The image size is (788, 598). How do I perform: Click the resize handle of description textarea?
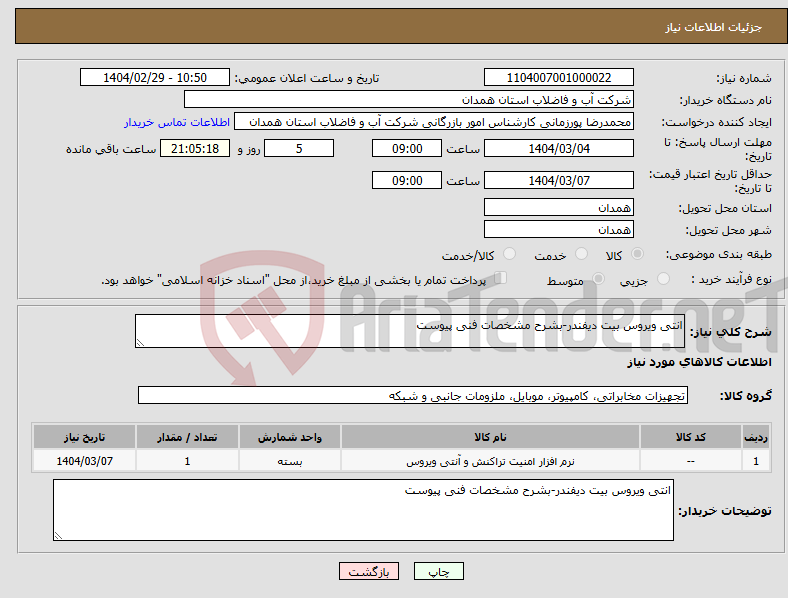(x=140, y=343)
